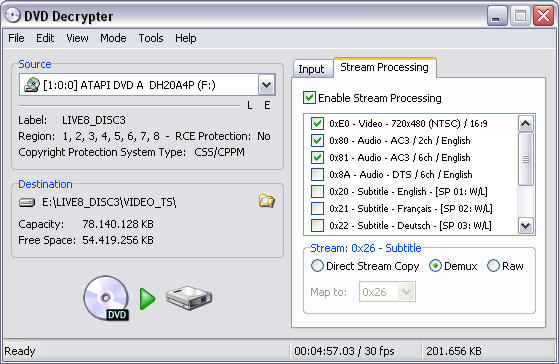Open the Mode menu
Screen dimensions: 559x364
pyautogui.click(x=113, y=38)
